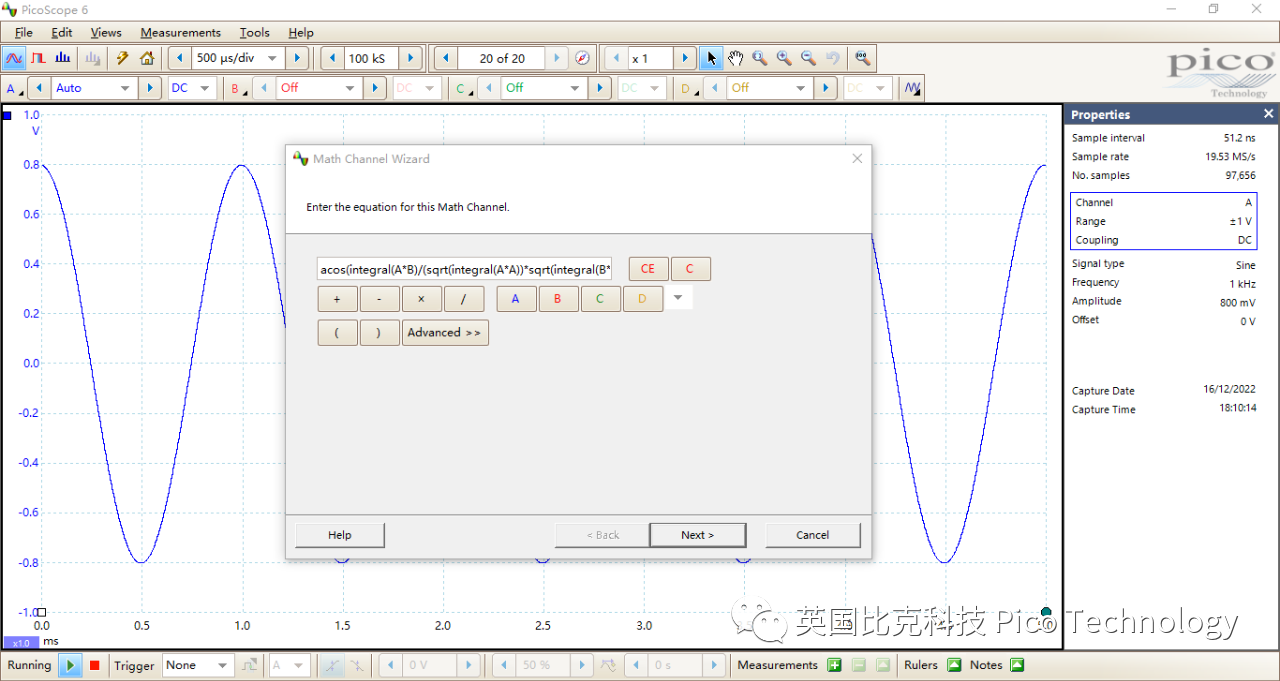Select Scope Mode waveform icon
The width and height of the screenshot is (1280, 681).
click(15, 58)
